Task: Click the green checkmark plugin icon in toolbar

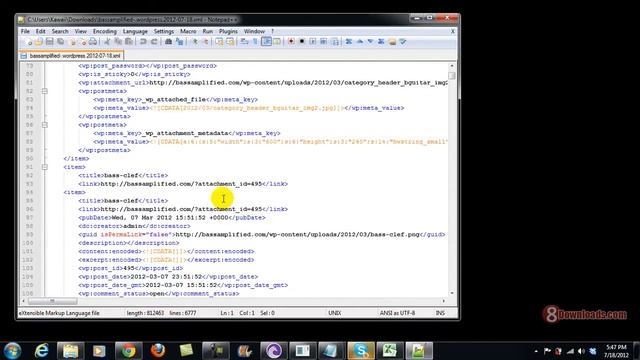Action: 403,42
